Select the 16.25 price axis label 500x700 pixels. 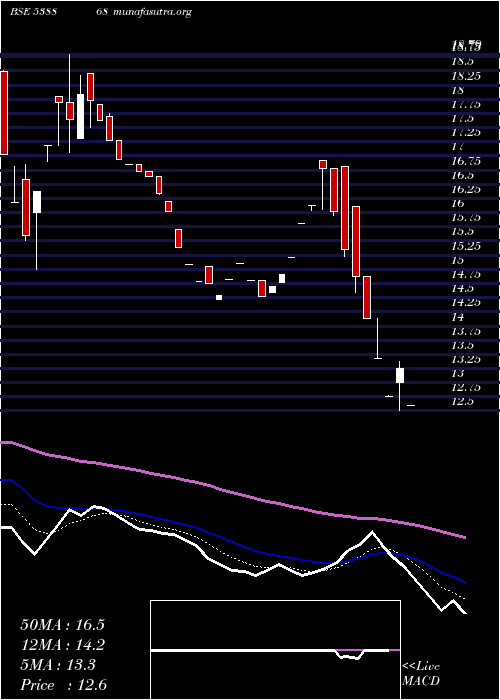(x=466, y=189)
